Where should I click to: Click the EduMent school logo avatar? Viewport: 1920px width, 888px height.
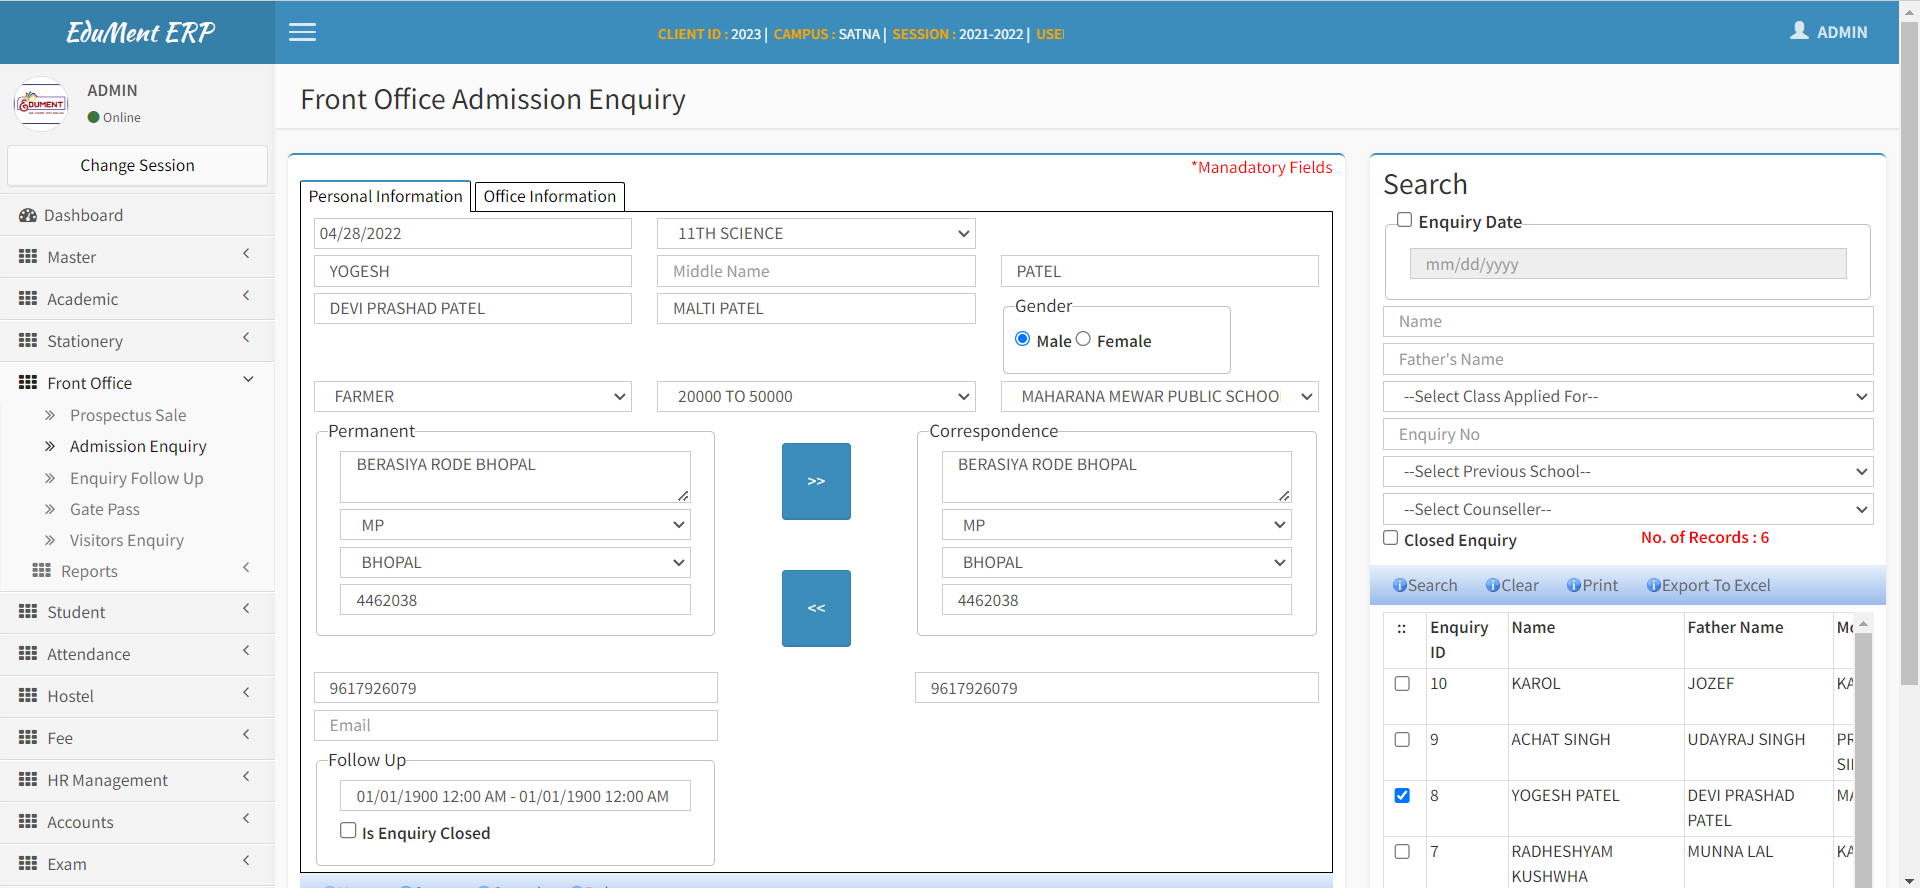click(x=41, y=104)
